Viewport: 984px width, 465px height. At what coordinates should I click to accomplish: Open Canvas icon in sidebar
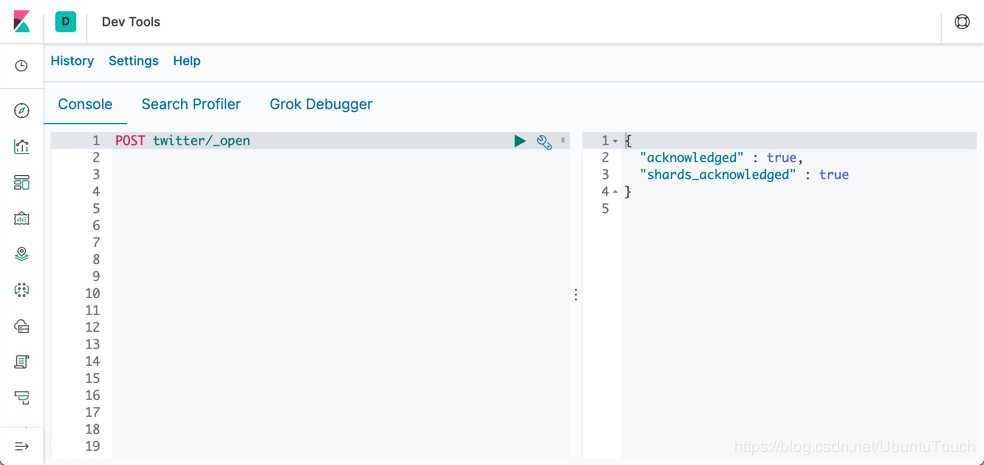click(21, 218)
